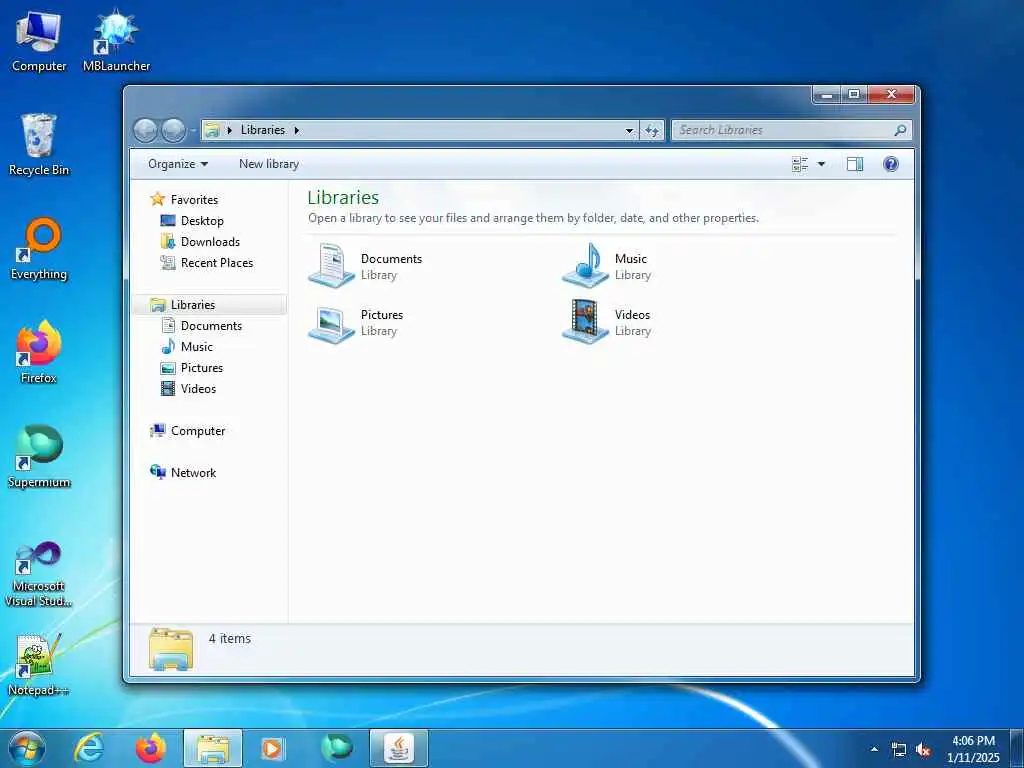1024x768 pixels.
Task: Select Pictures in the navigation tree
Action: point(202,368)
